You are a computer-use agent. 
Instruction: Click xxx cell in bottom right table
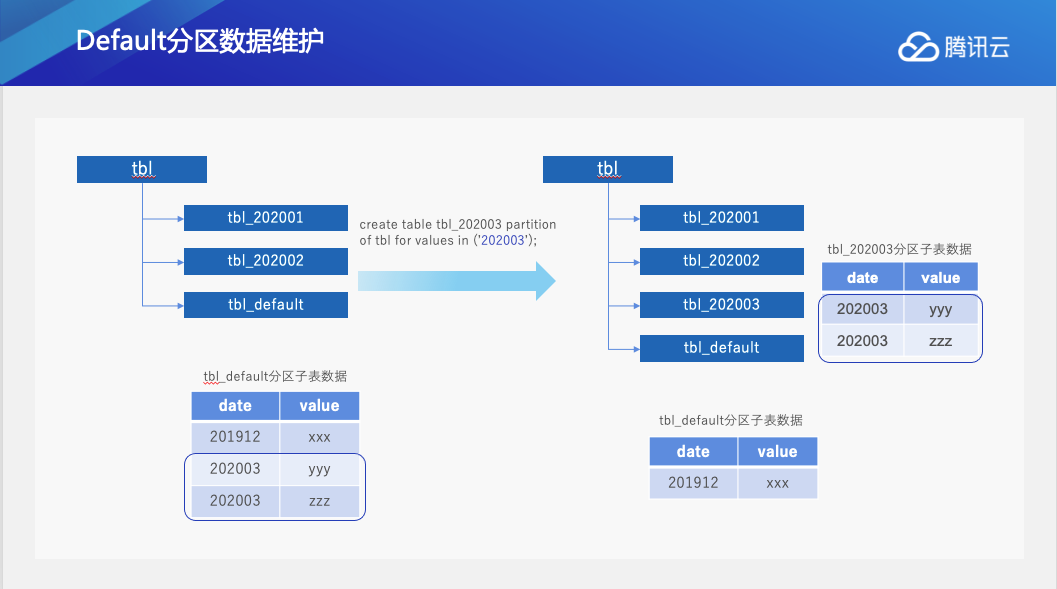coord(777,483)
